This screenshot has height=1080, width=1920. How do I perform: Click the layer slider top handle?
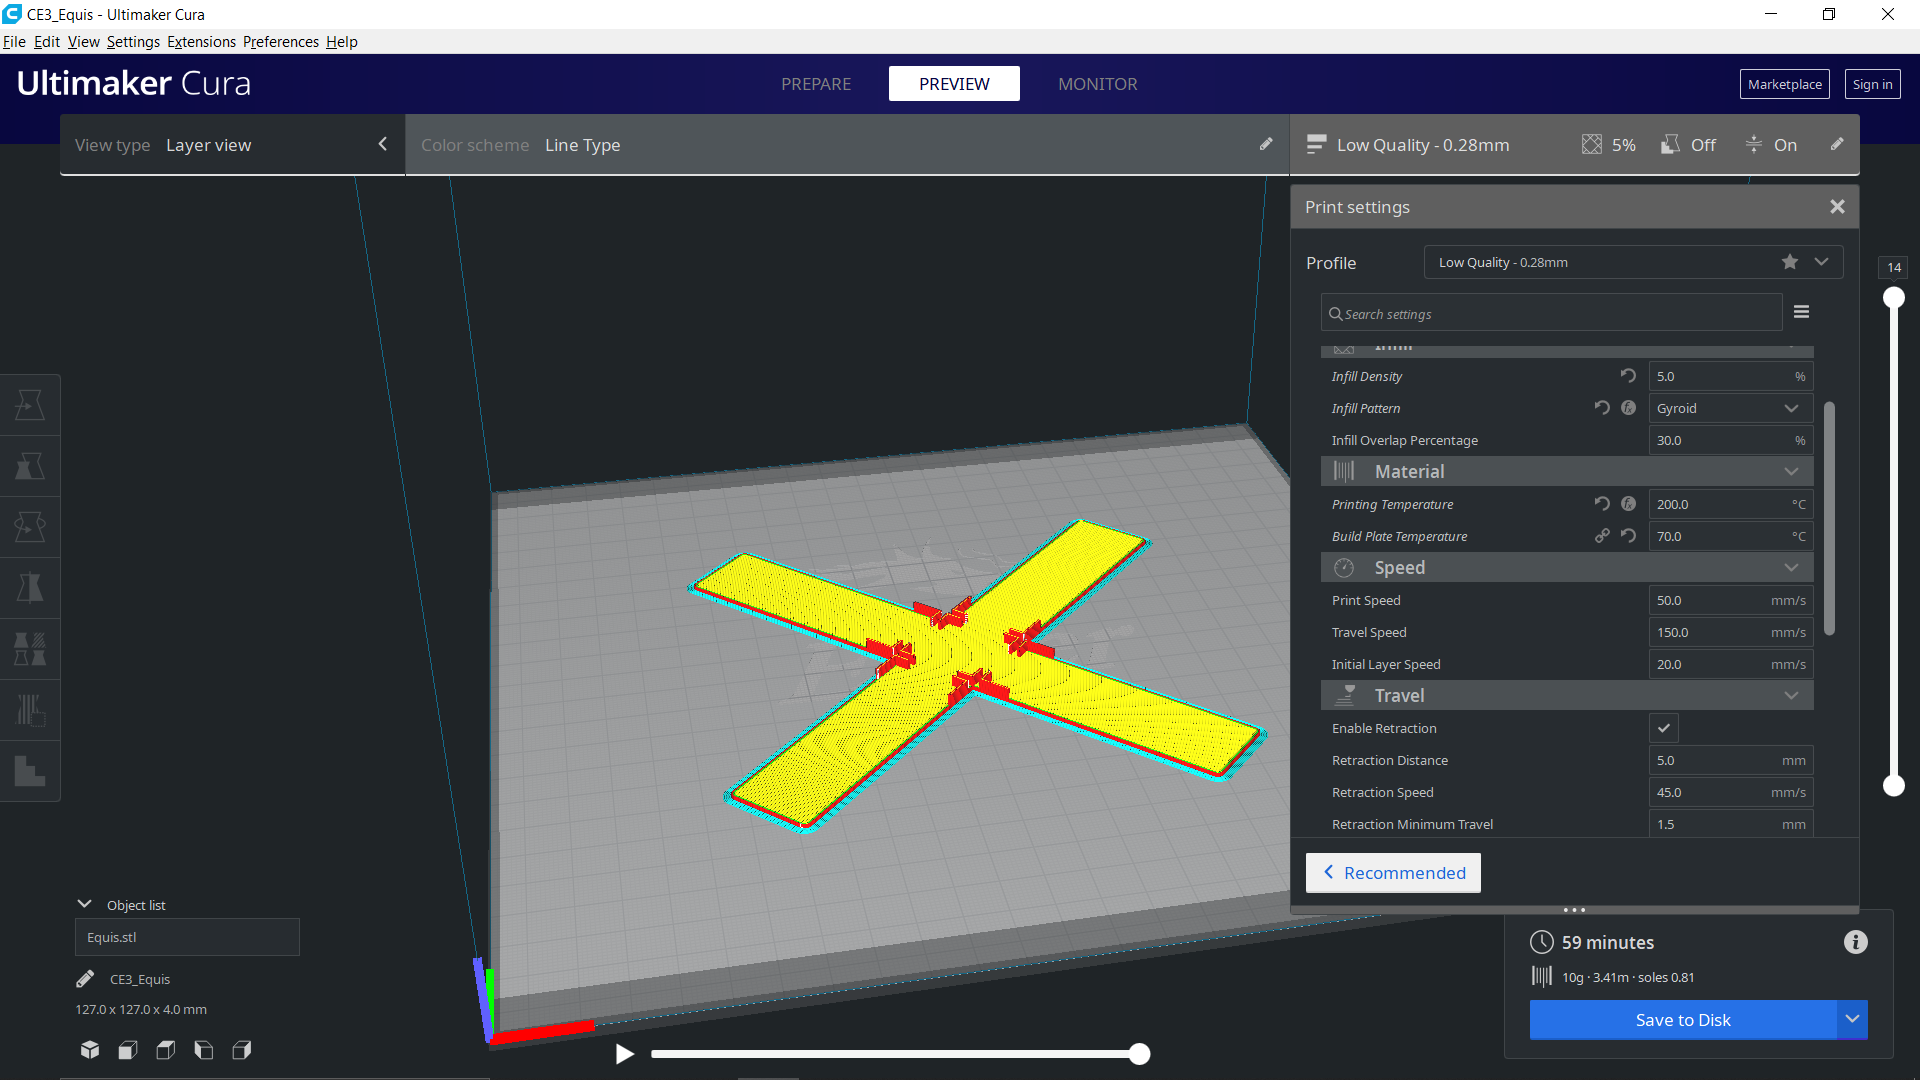tap(1893, 298)
